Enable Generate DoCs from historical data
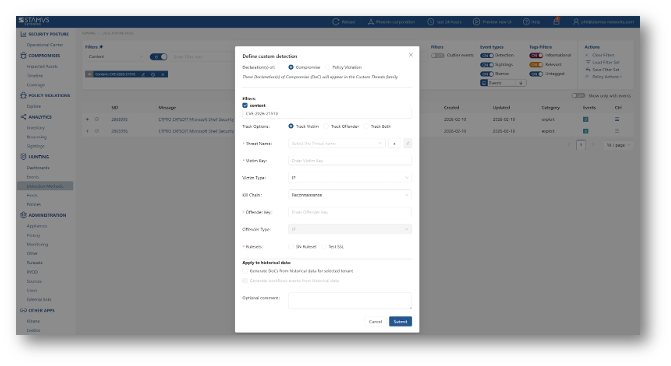The height and width of the screenshot is (366, 671). point(245,271)
